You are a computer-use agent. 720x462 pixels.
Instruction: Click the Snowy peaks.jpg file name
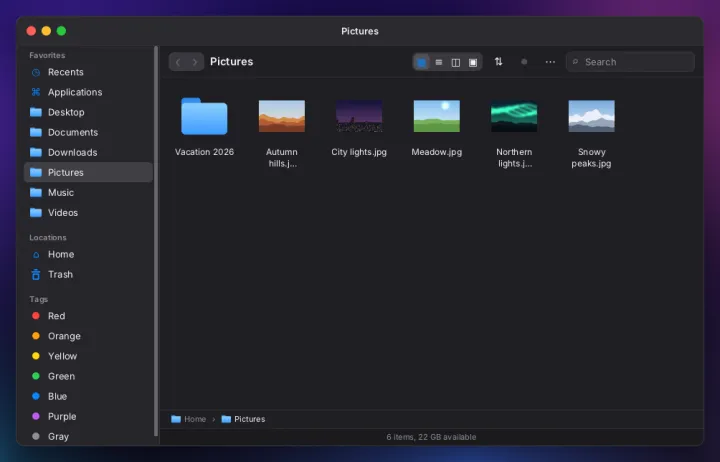coord(591,158)
